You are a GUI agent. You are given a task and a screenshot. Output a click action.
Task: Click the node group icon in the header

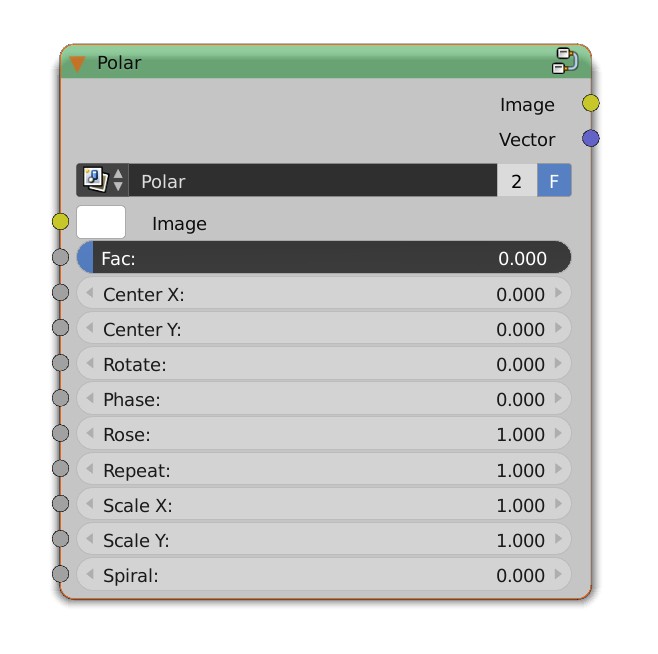(x=564, y=61)
